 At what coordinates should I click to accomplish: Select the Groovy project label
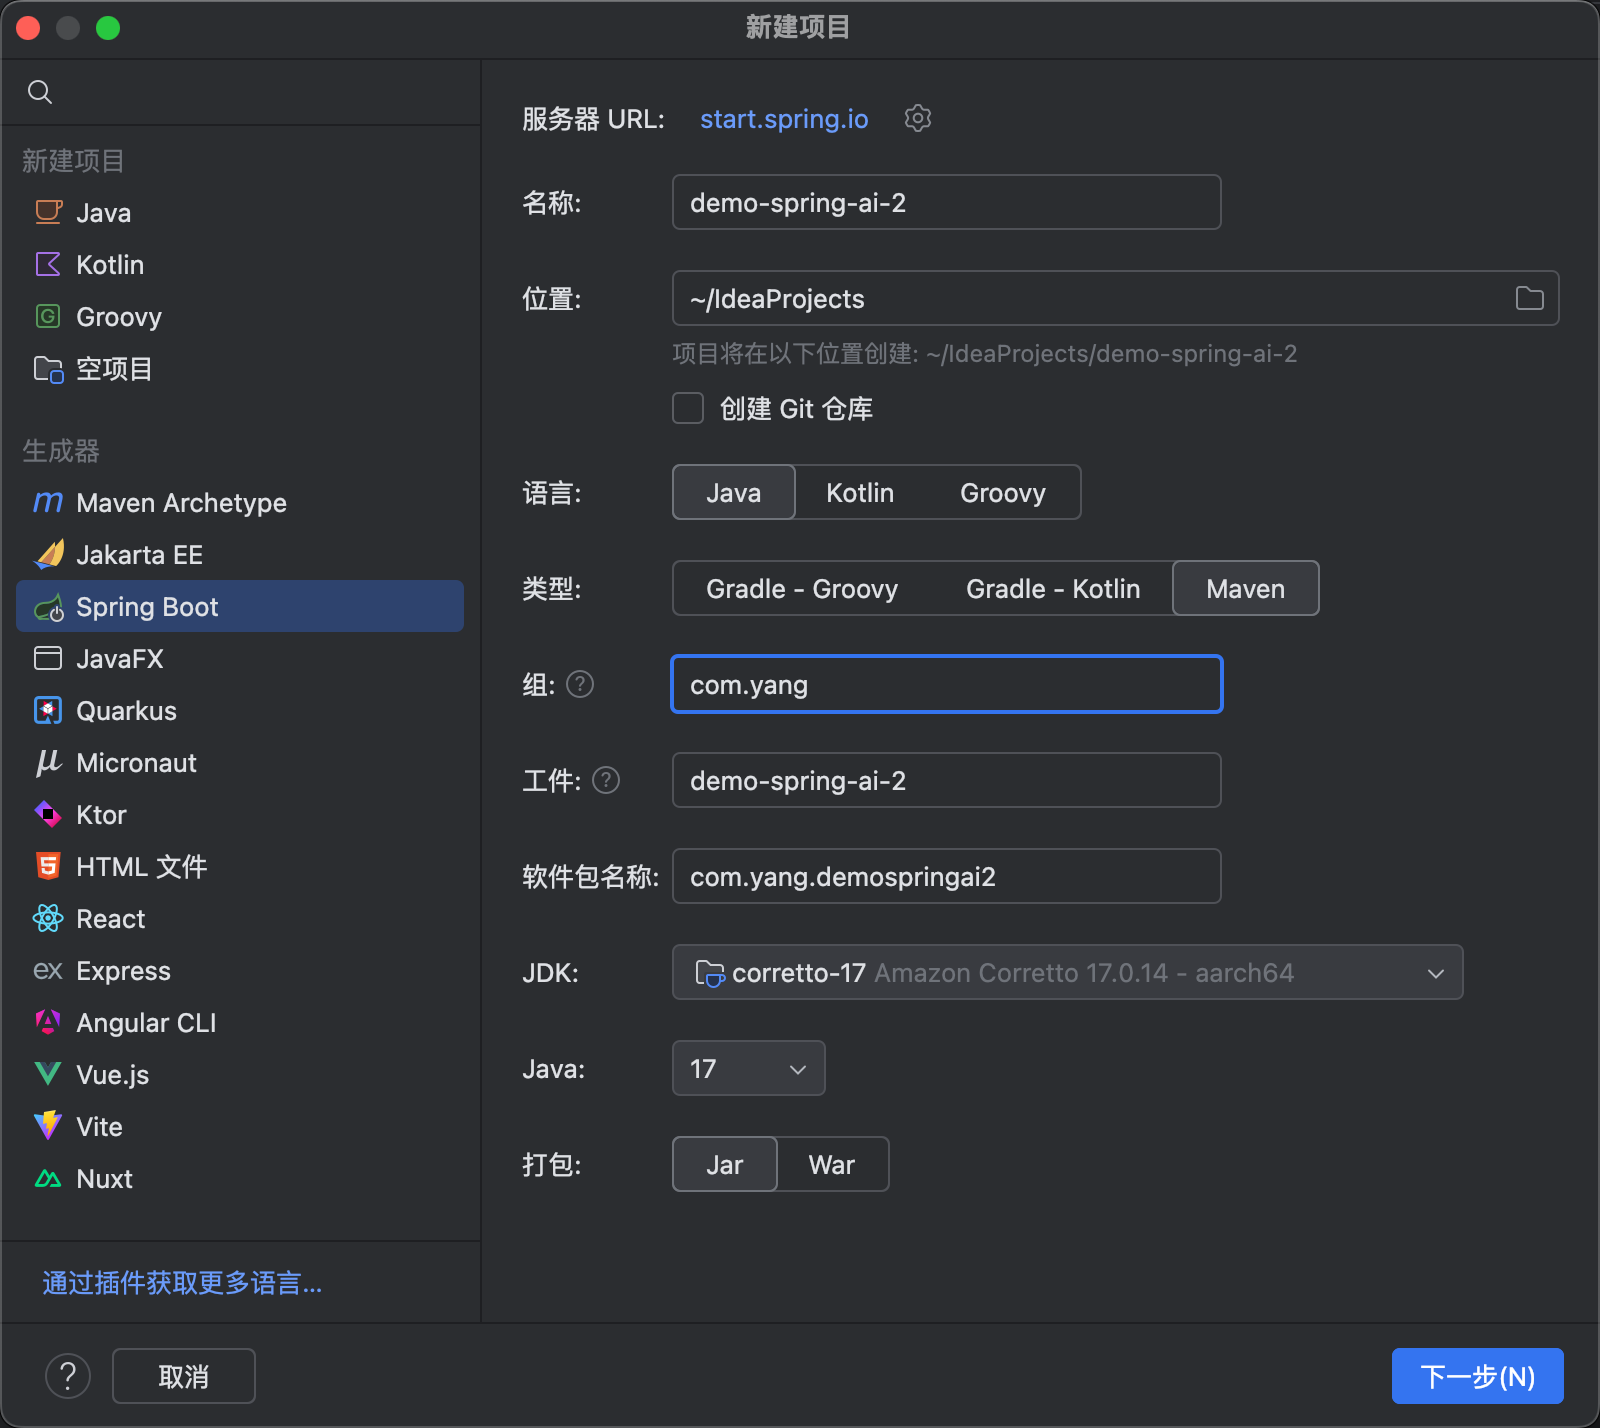119,317
